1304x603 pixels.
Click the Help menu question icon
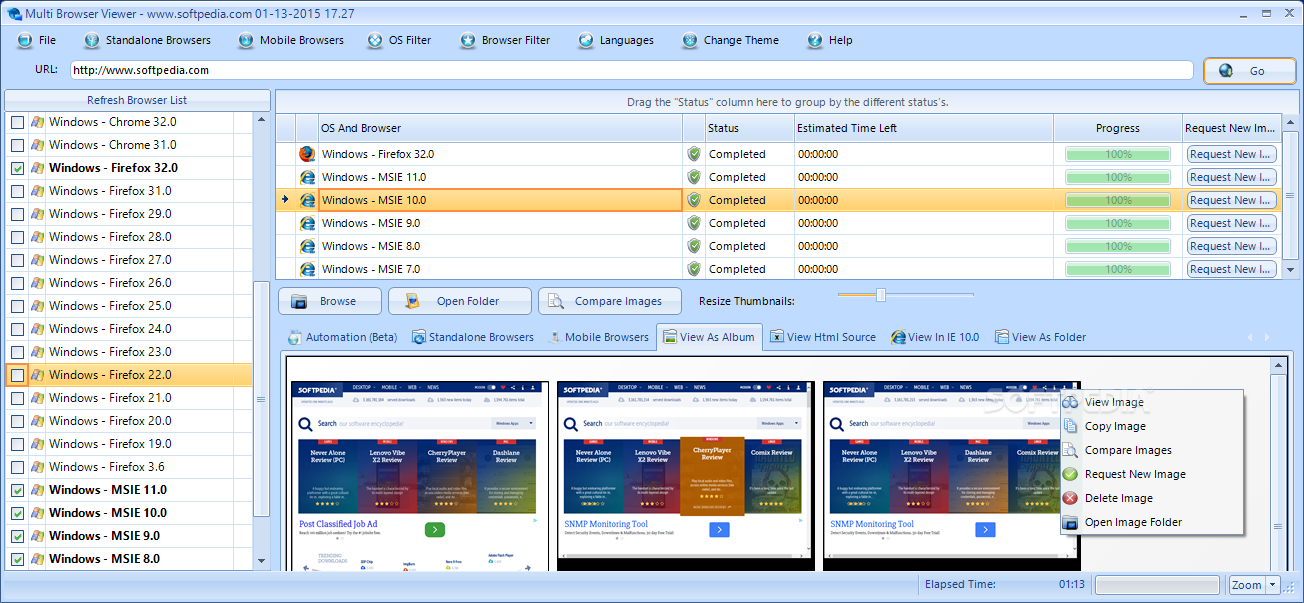coord(815,41)
